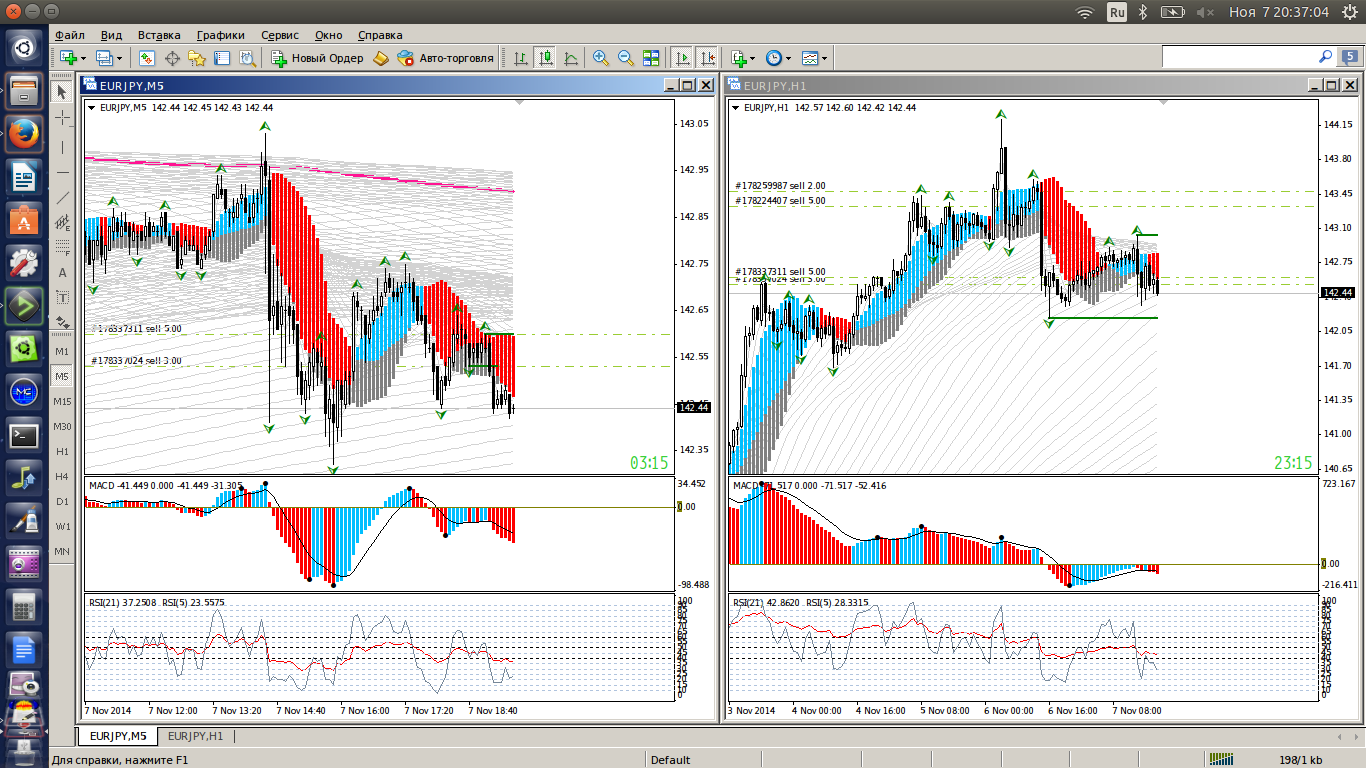Image resolution: width=1366 pixels, height=768 pixels.
Task: Open the Окно menu
Action: (x=328, y=35)
